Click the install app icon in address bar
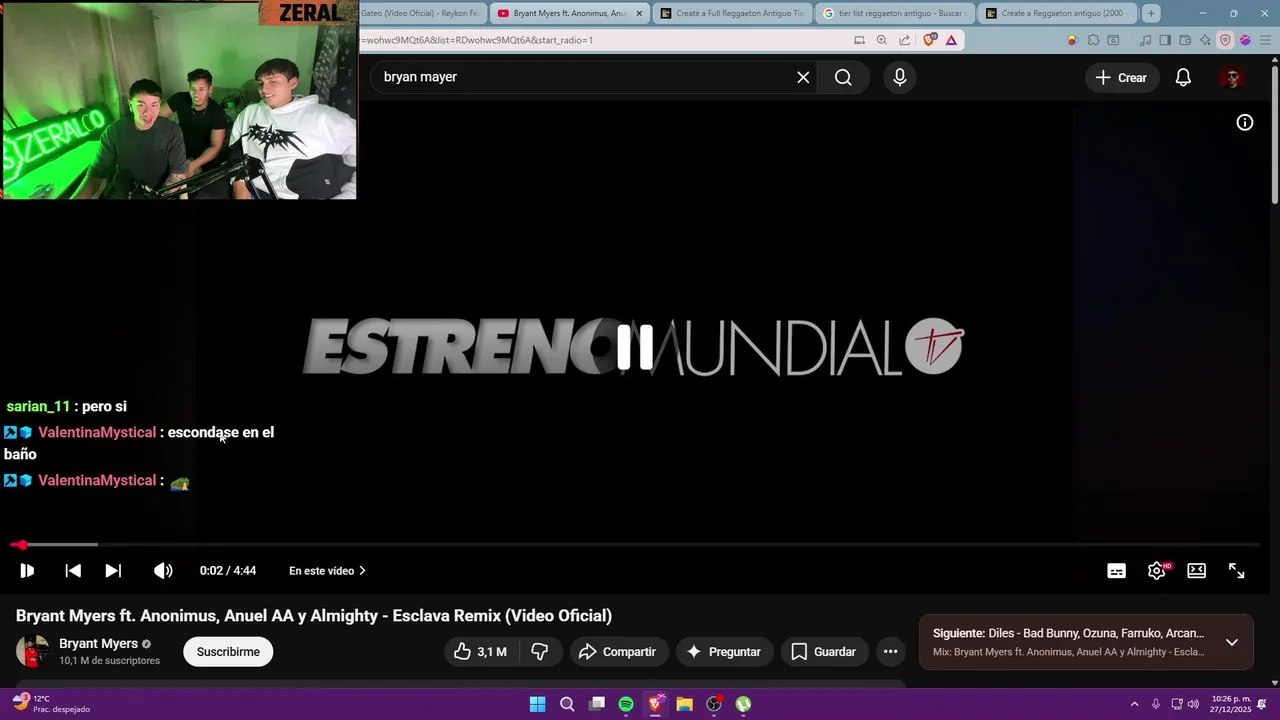The width and height of the screenshot is (1280, 720). tap(859, 40)
